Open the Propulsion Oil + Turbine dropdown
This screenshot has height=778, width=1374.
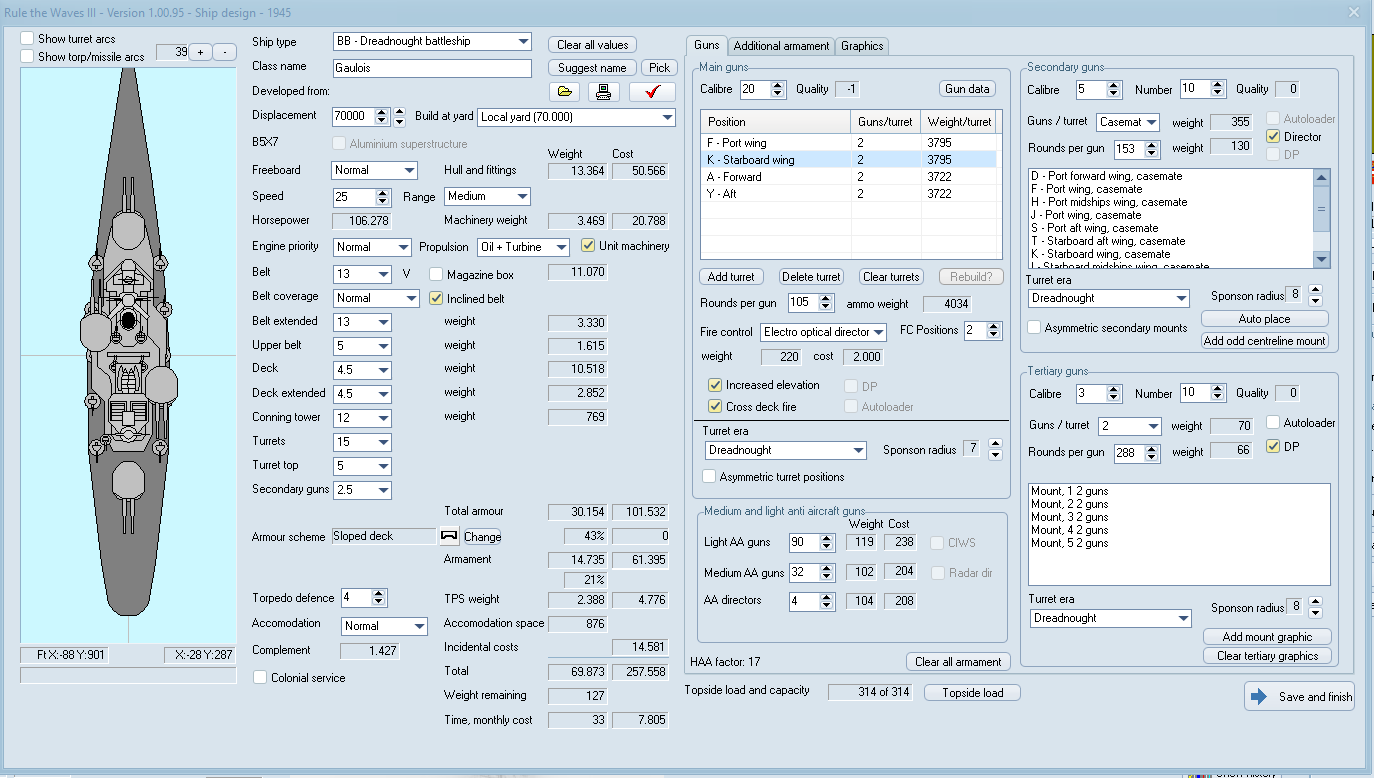pyautogui.click(x=563, y=247)
